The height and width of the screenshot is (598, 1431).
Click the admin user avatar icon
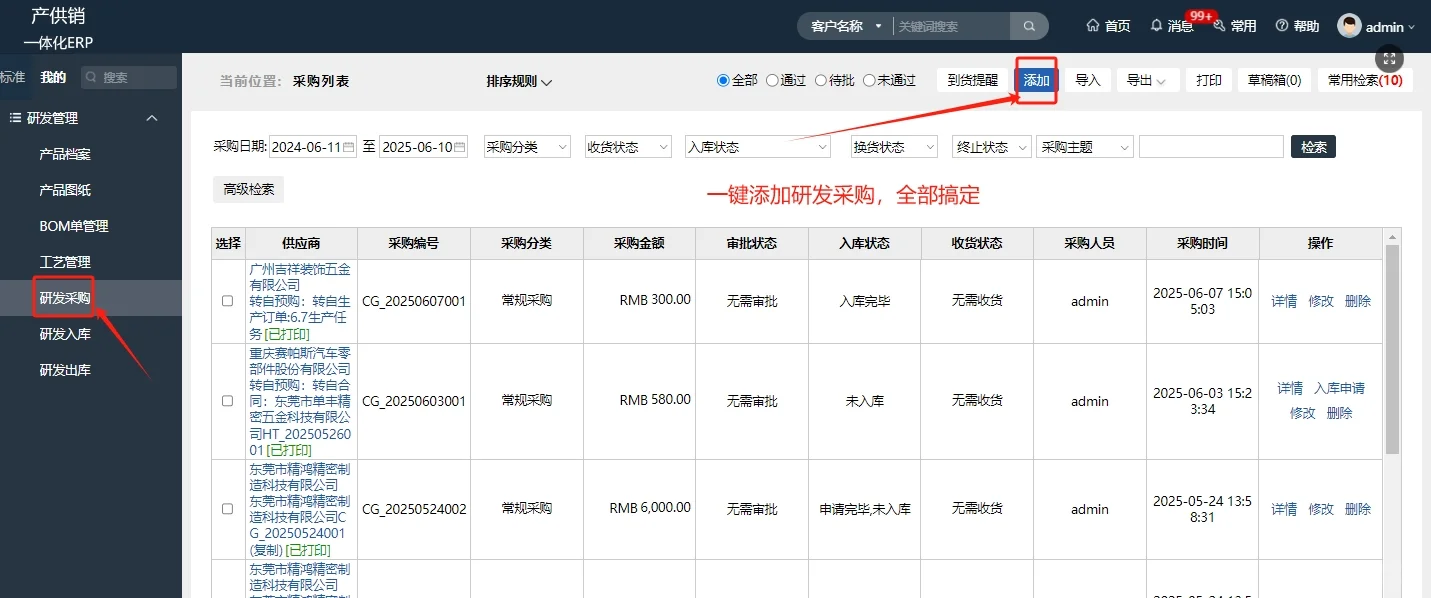pos(1351,25)
